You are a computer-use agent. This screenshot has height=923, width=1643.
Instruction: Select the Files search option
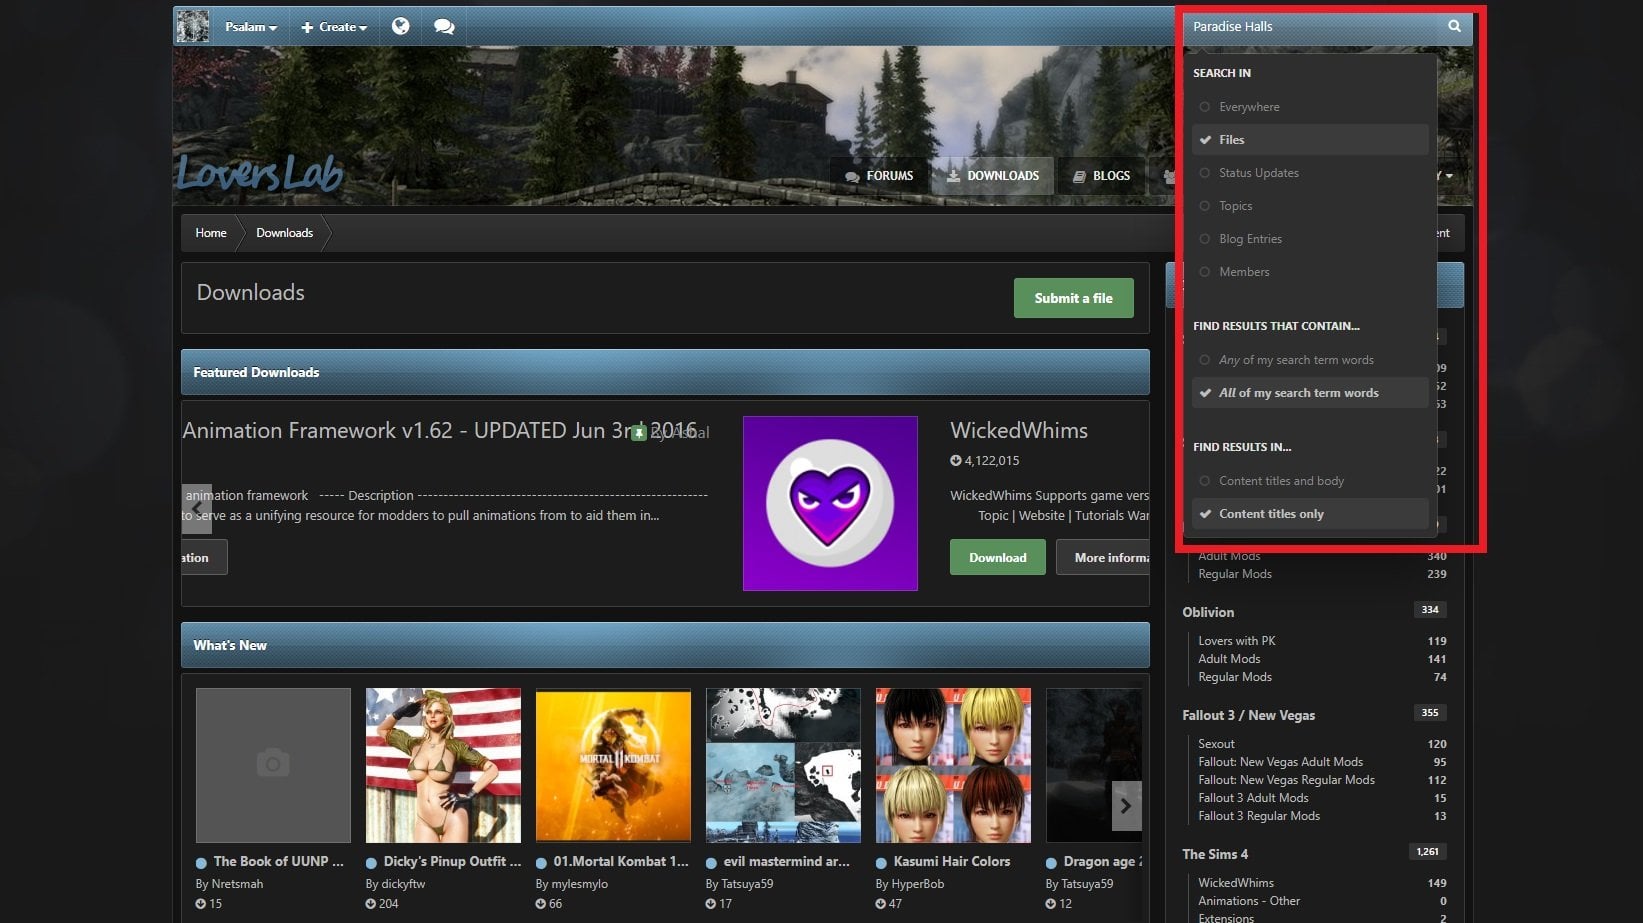click(1309, 140)
